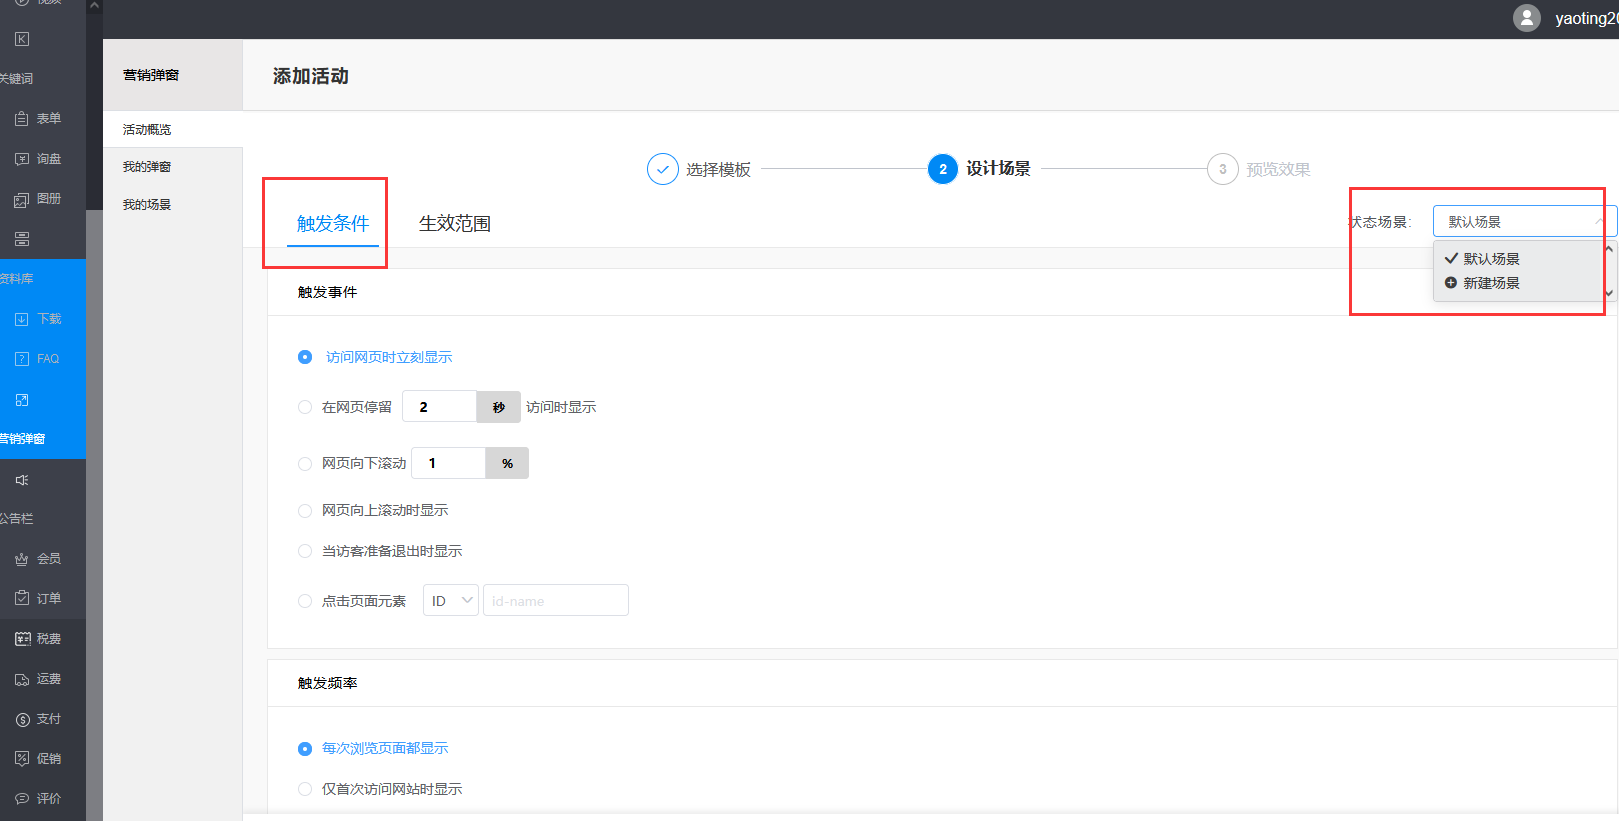Select the 在网页停留 radio button
The width and height of the screenshot is (1619, 821).
pos(305,407)
